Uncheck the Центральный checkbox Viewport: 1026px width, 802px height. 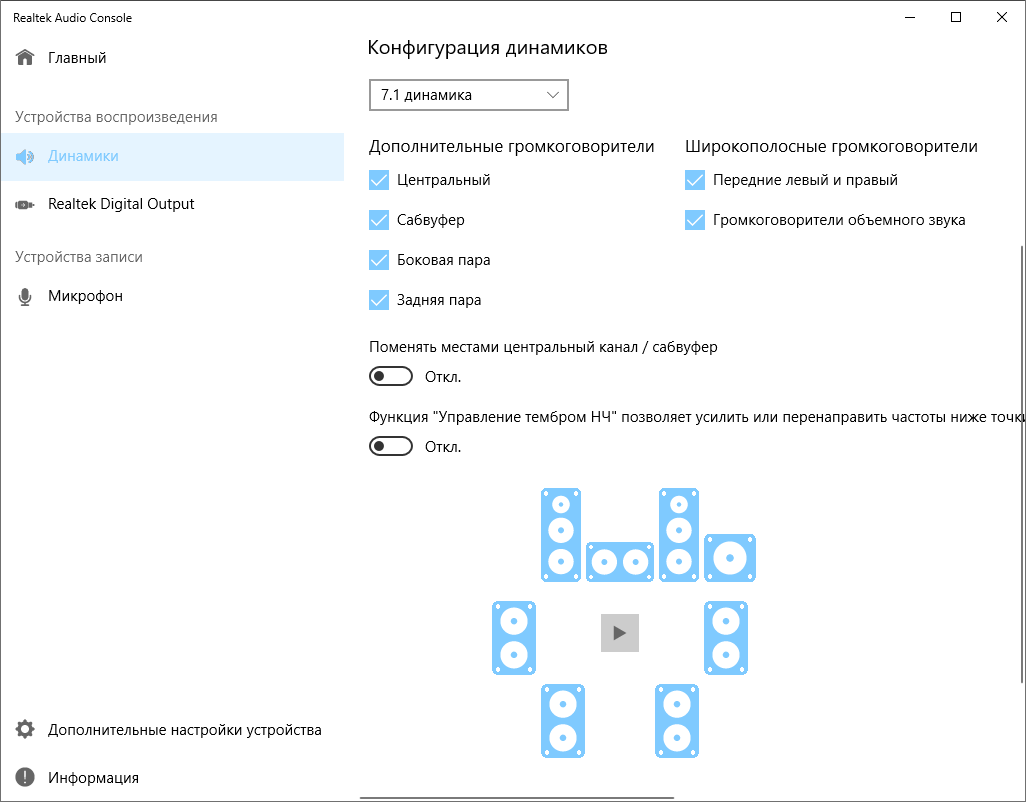tap(379, 181)
